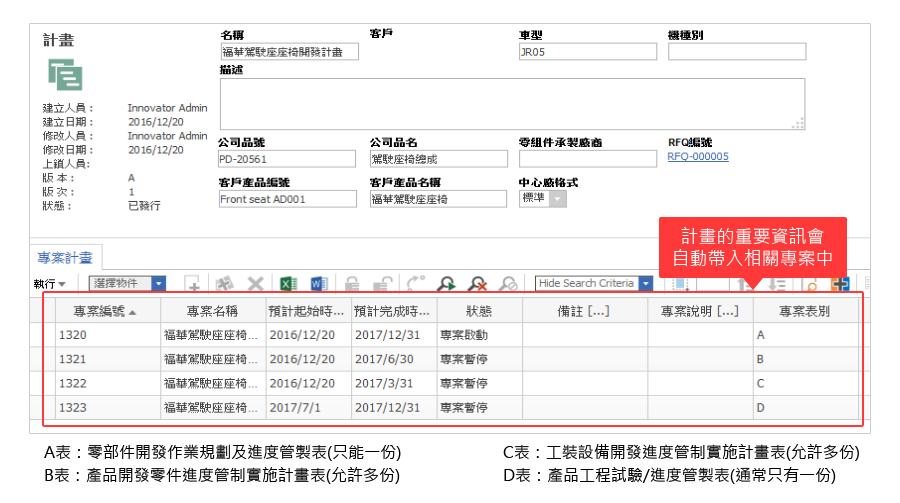Click the run search magnifier icon
Image resolution: width=900 pixels, height=503 pixels.
[445, 284]
